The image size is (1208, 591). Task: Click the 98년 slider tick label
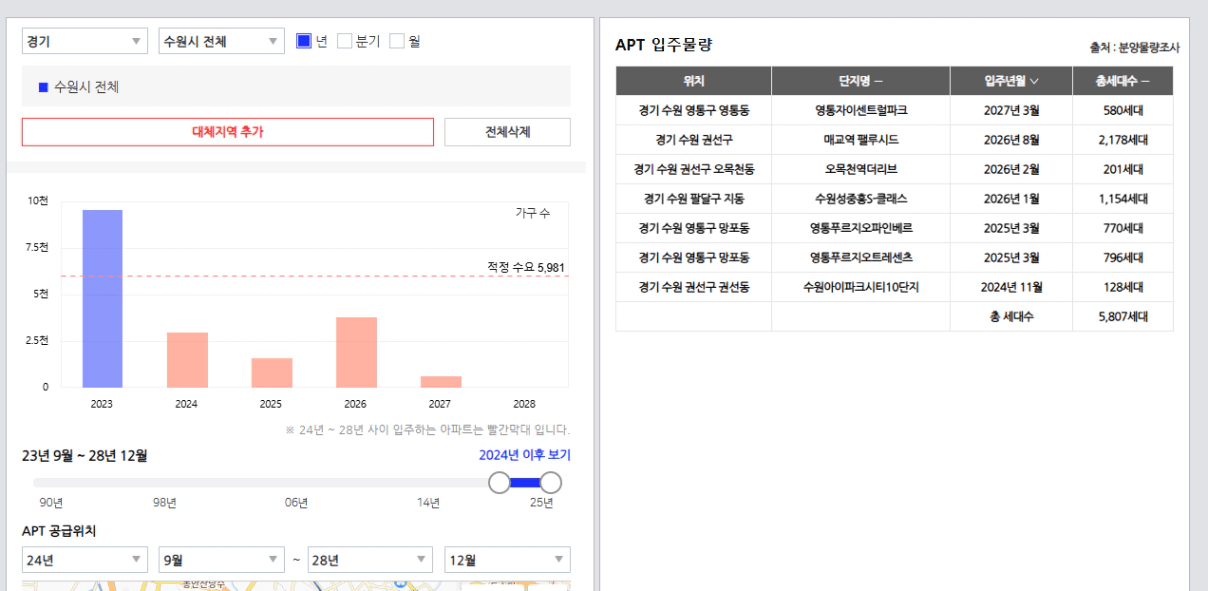(165, 503)
